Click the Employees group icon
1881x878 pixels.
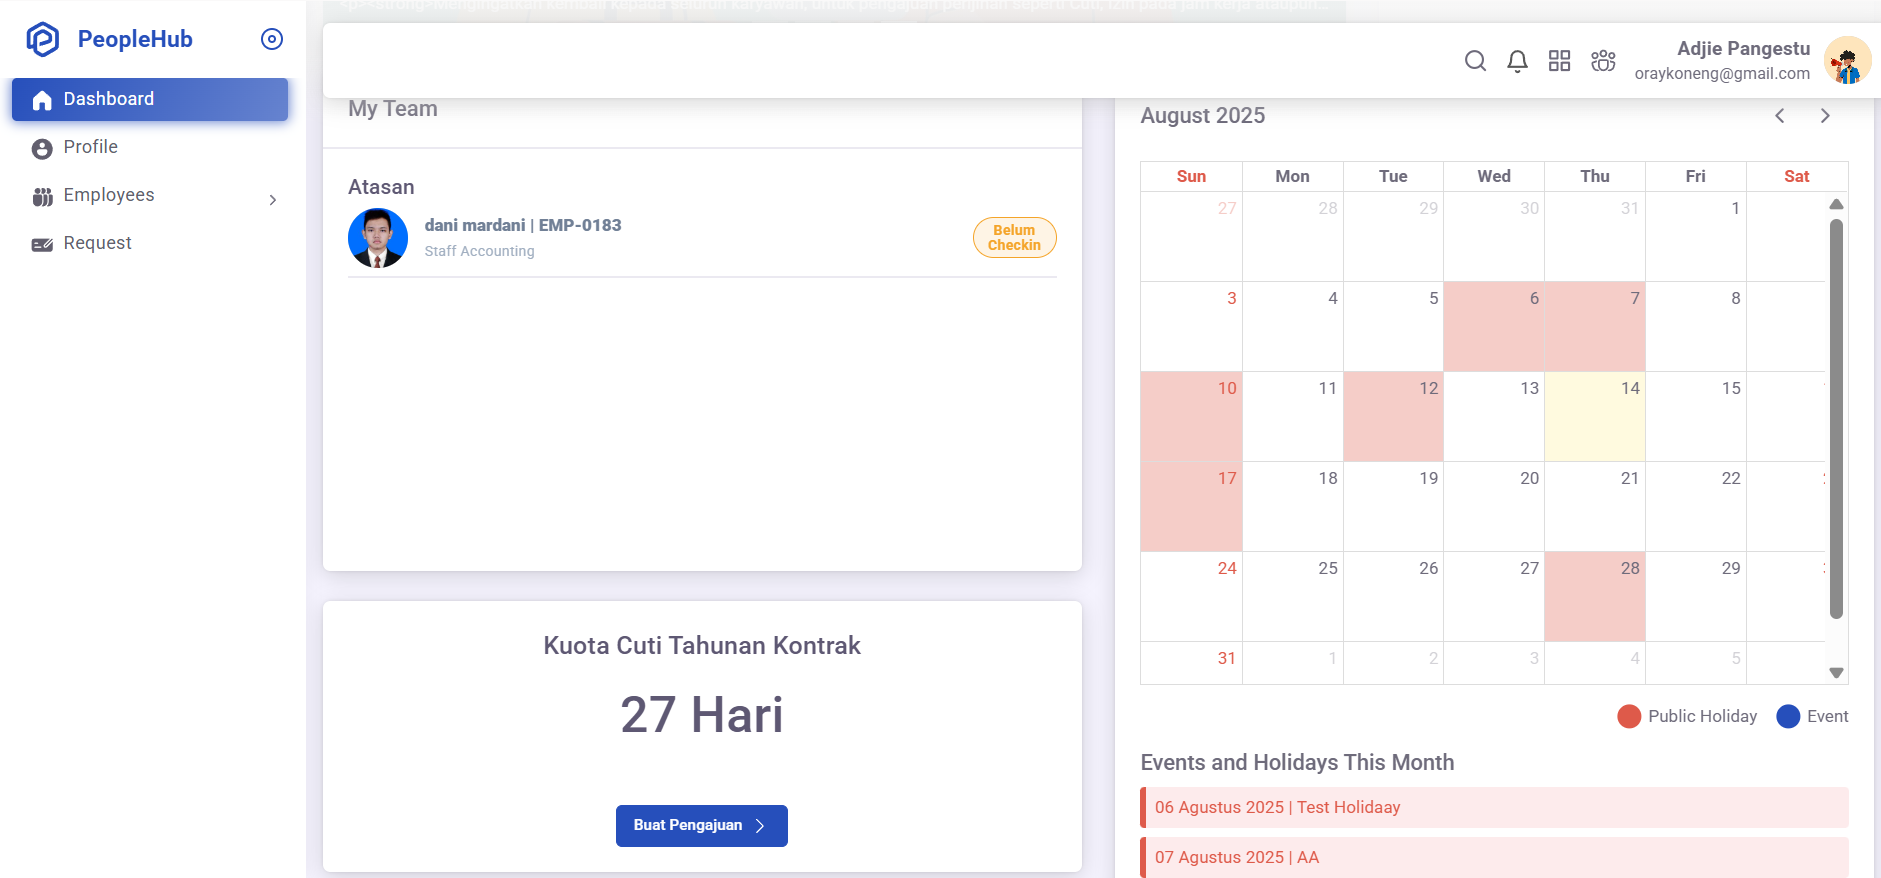42,197
